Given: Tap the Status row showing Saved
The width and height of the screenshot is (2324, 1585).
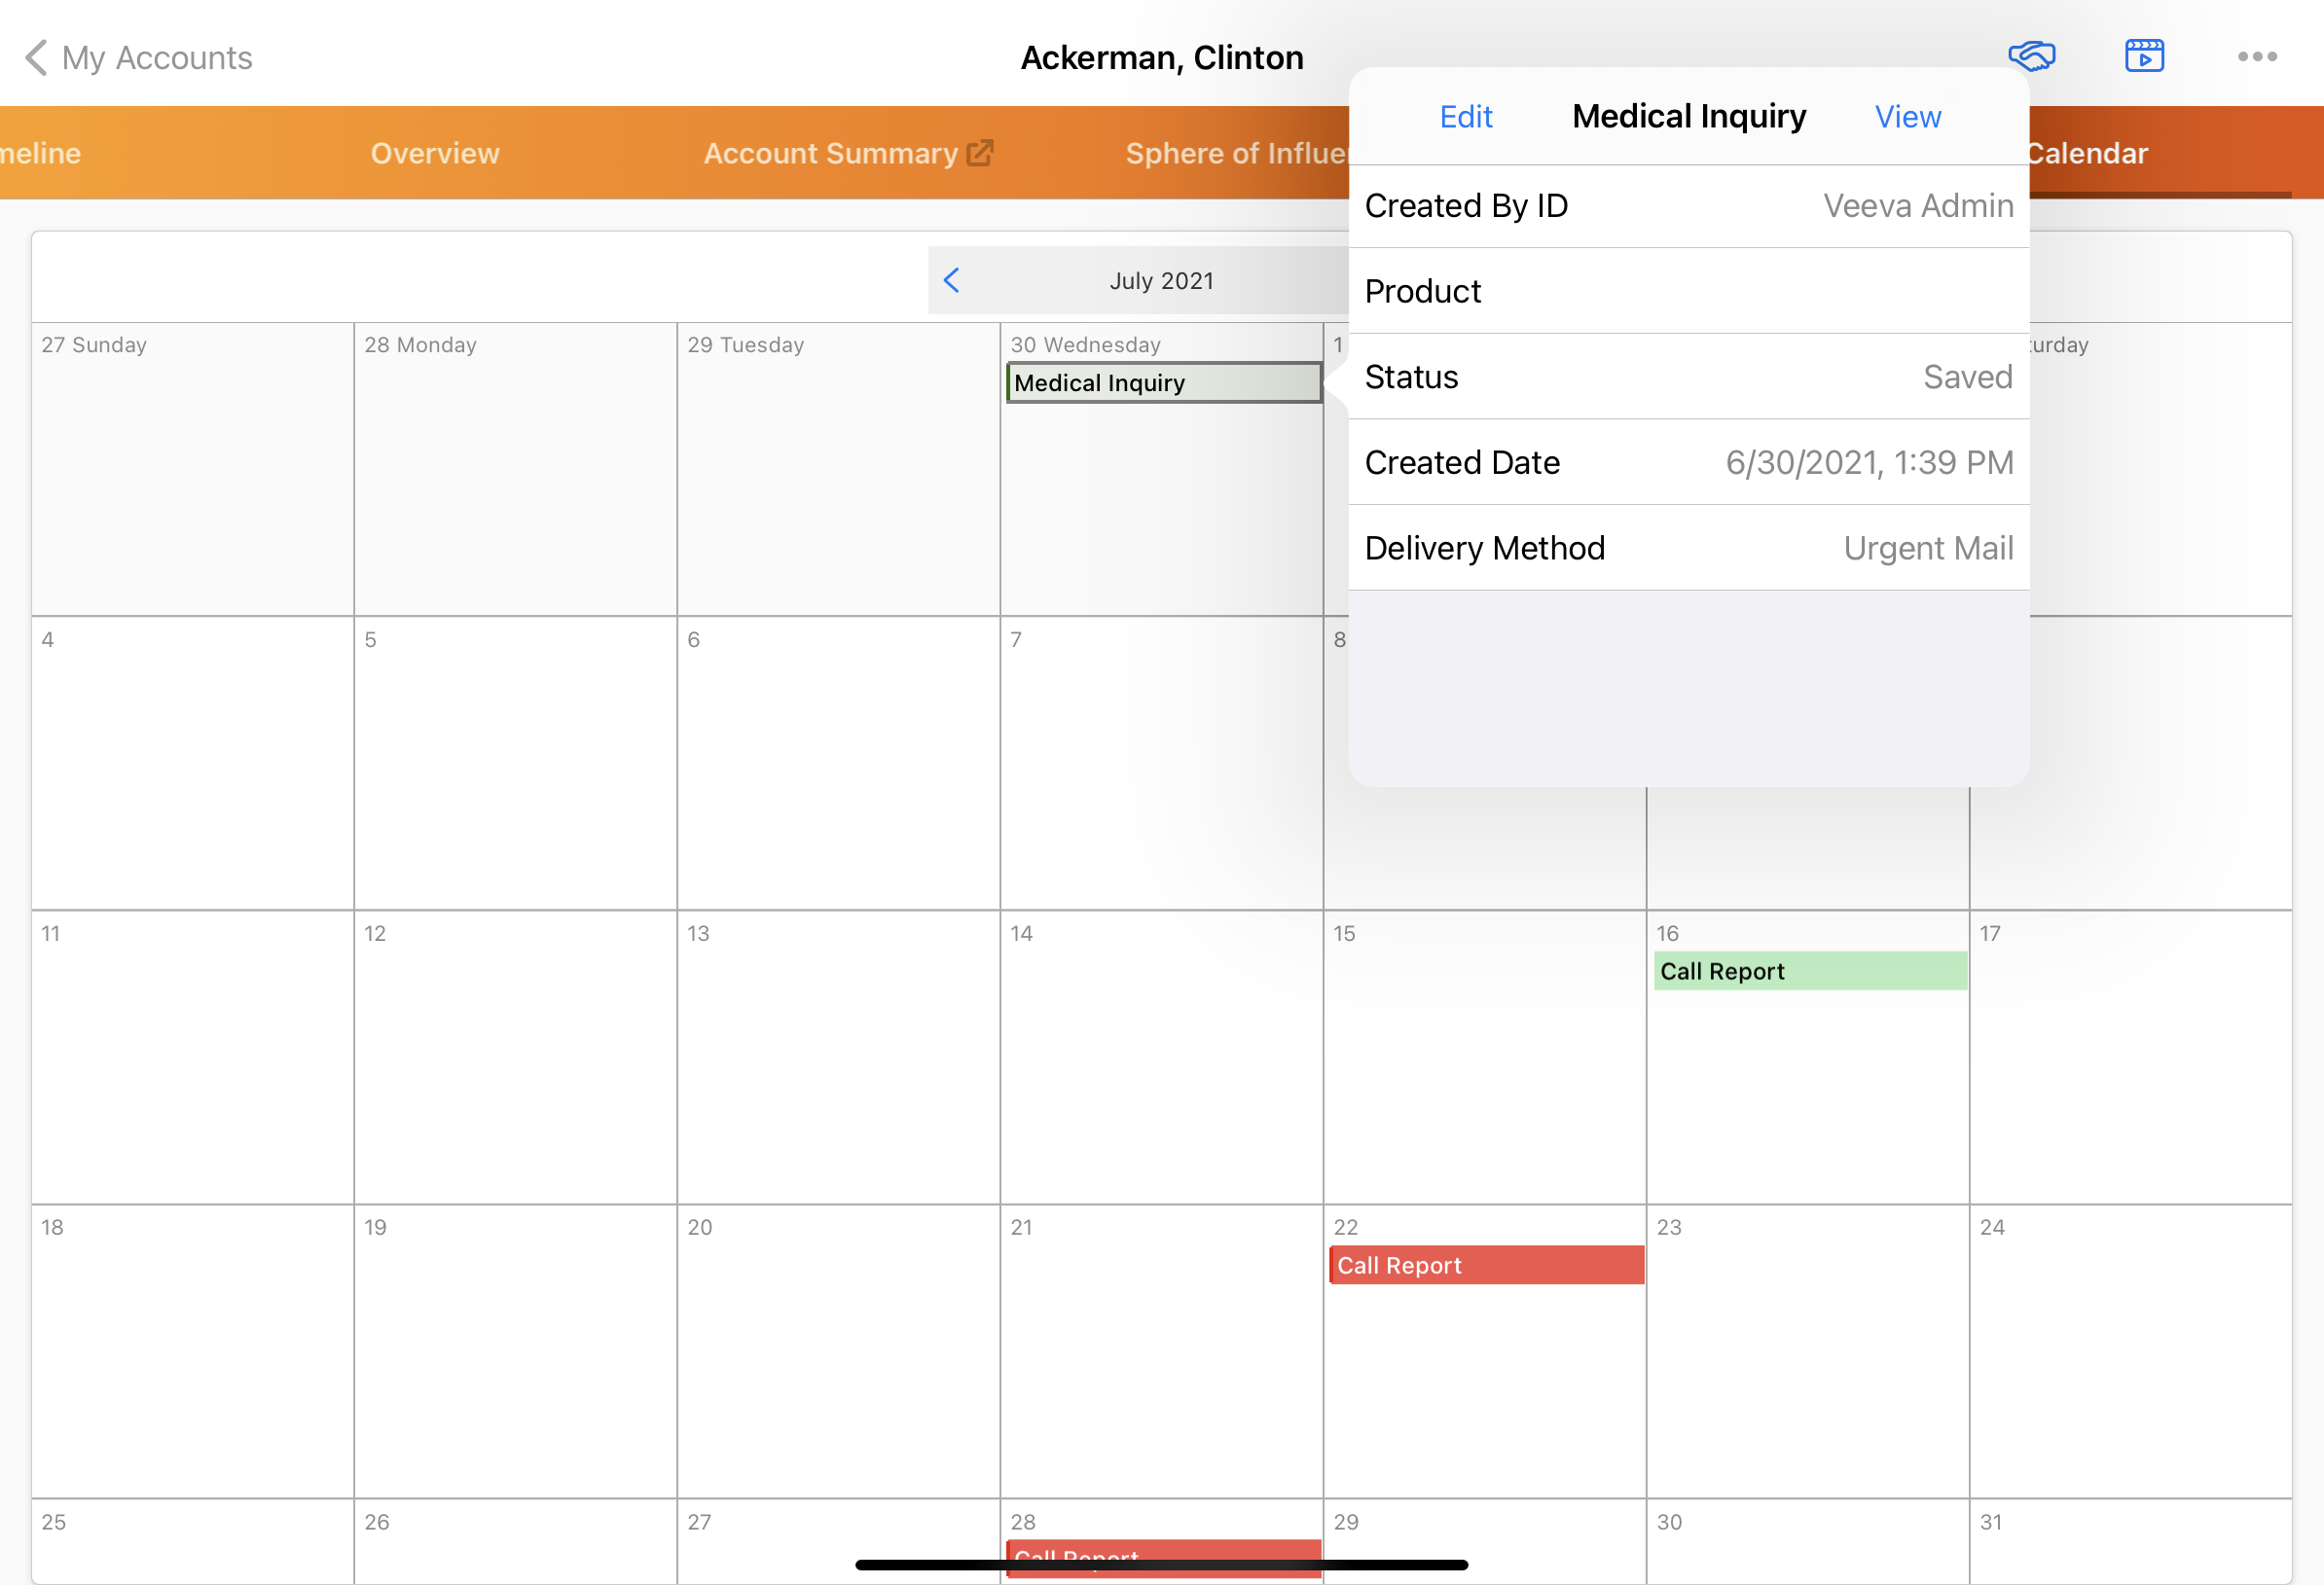Looking at the screenshot, I should point(1688,377).
